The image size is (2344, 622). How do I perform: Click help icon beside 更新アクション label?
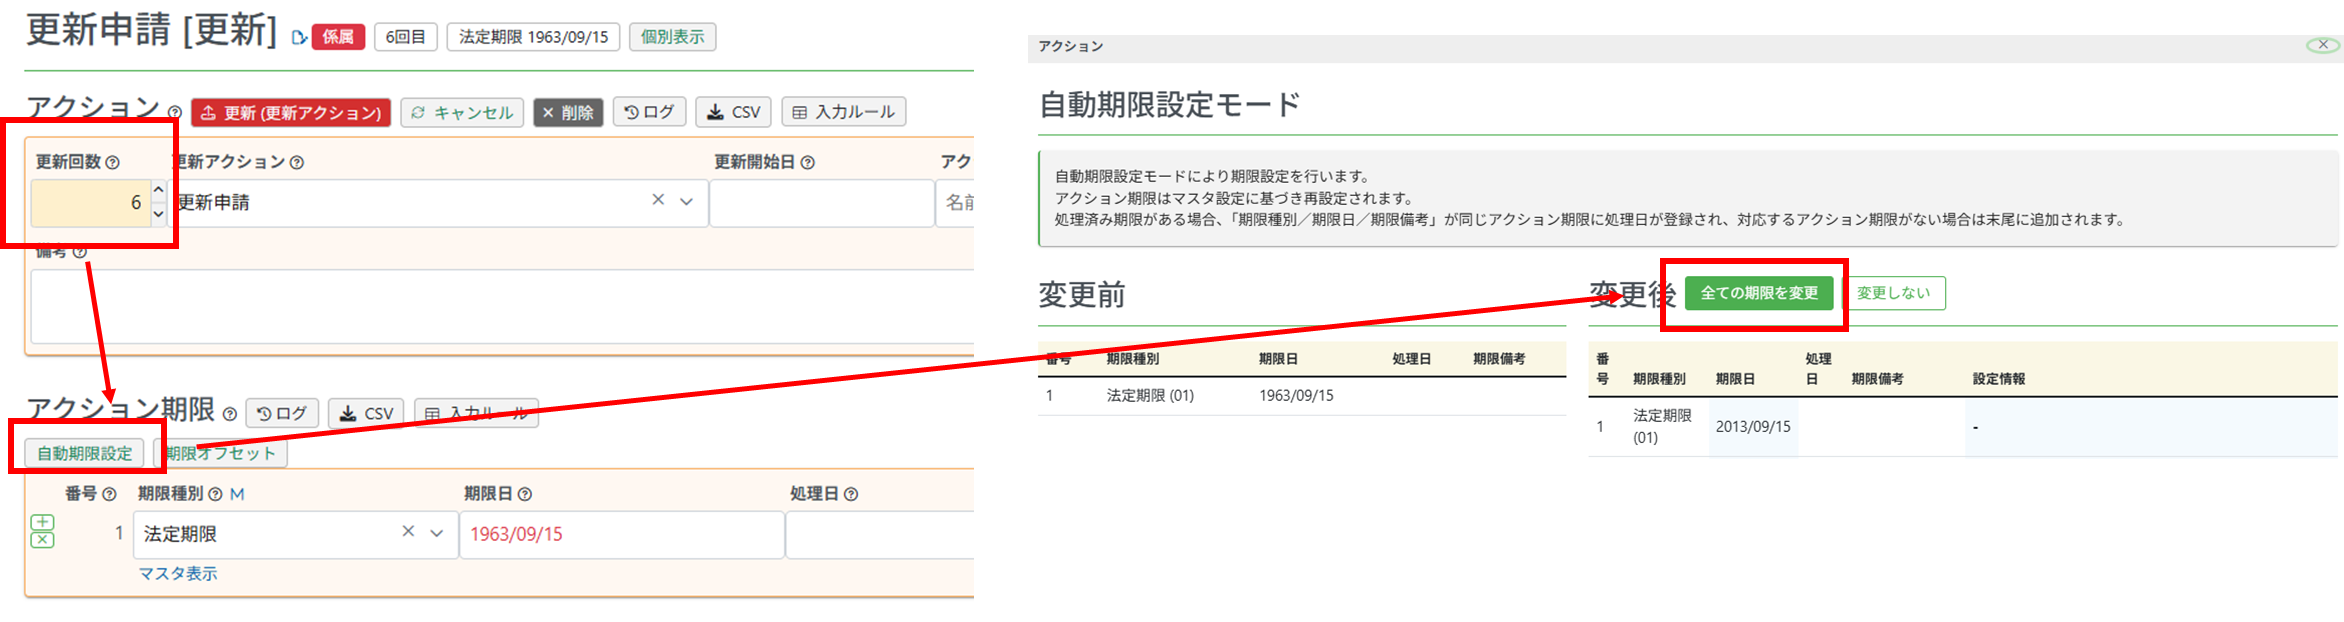[297, 162]
